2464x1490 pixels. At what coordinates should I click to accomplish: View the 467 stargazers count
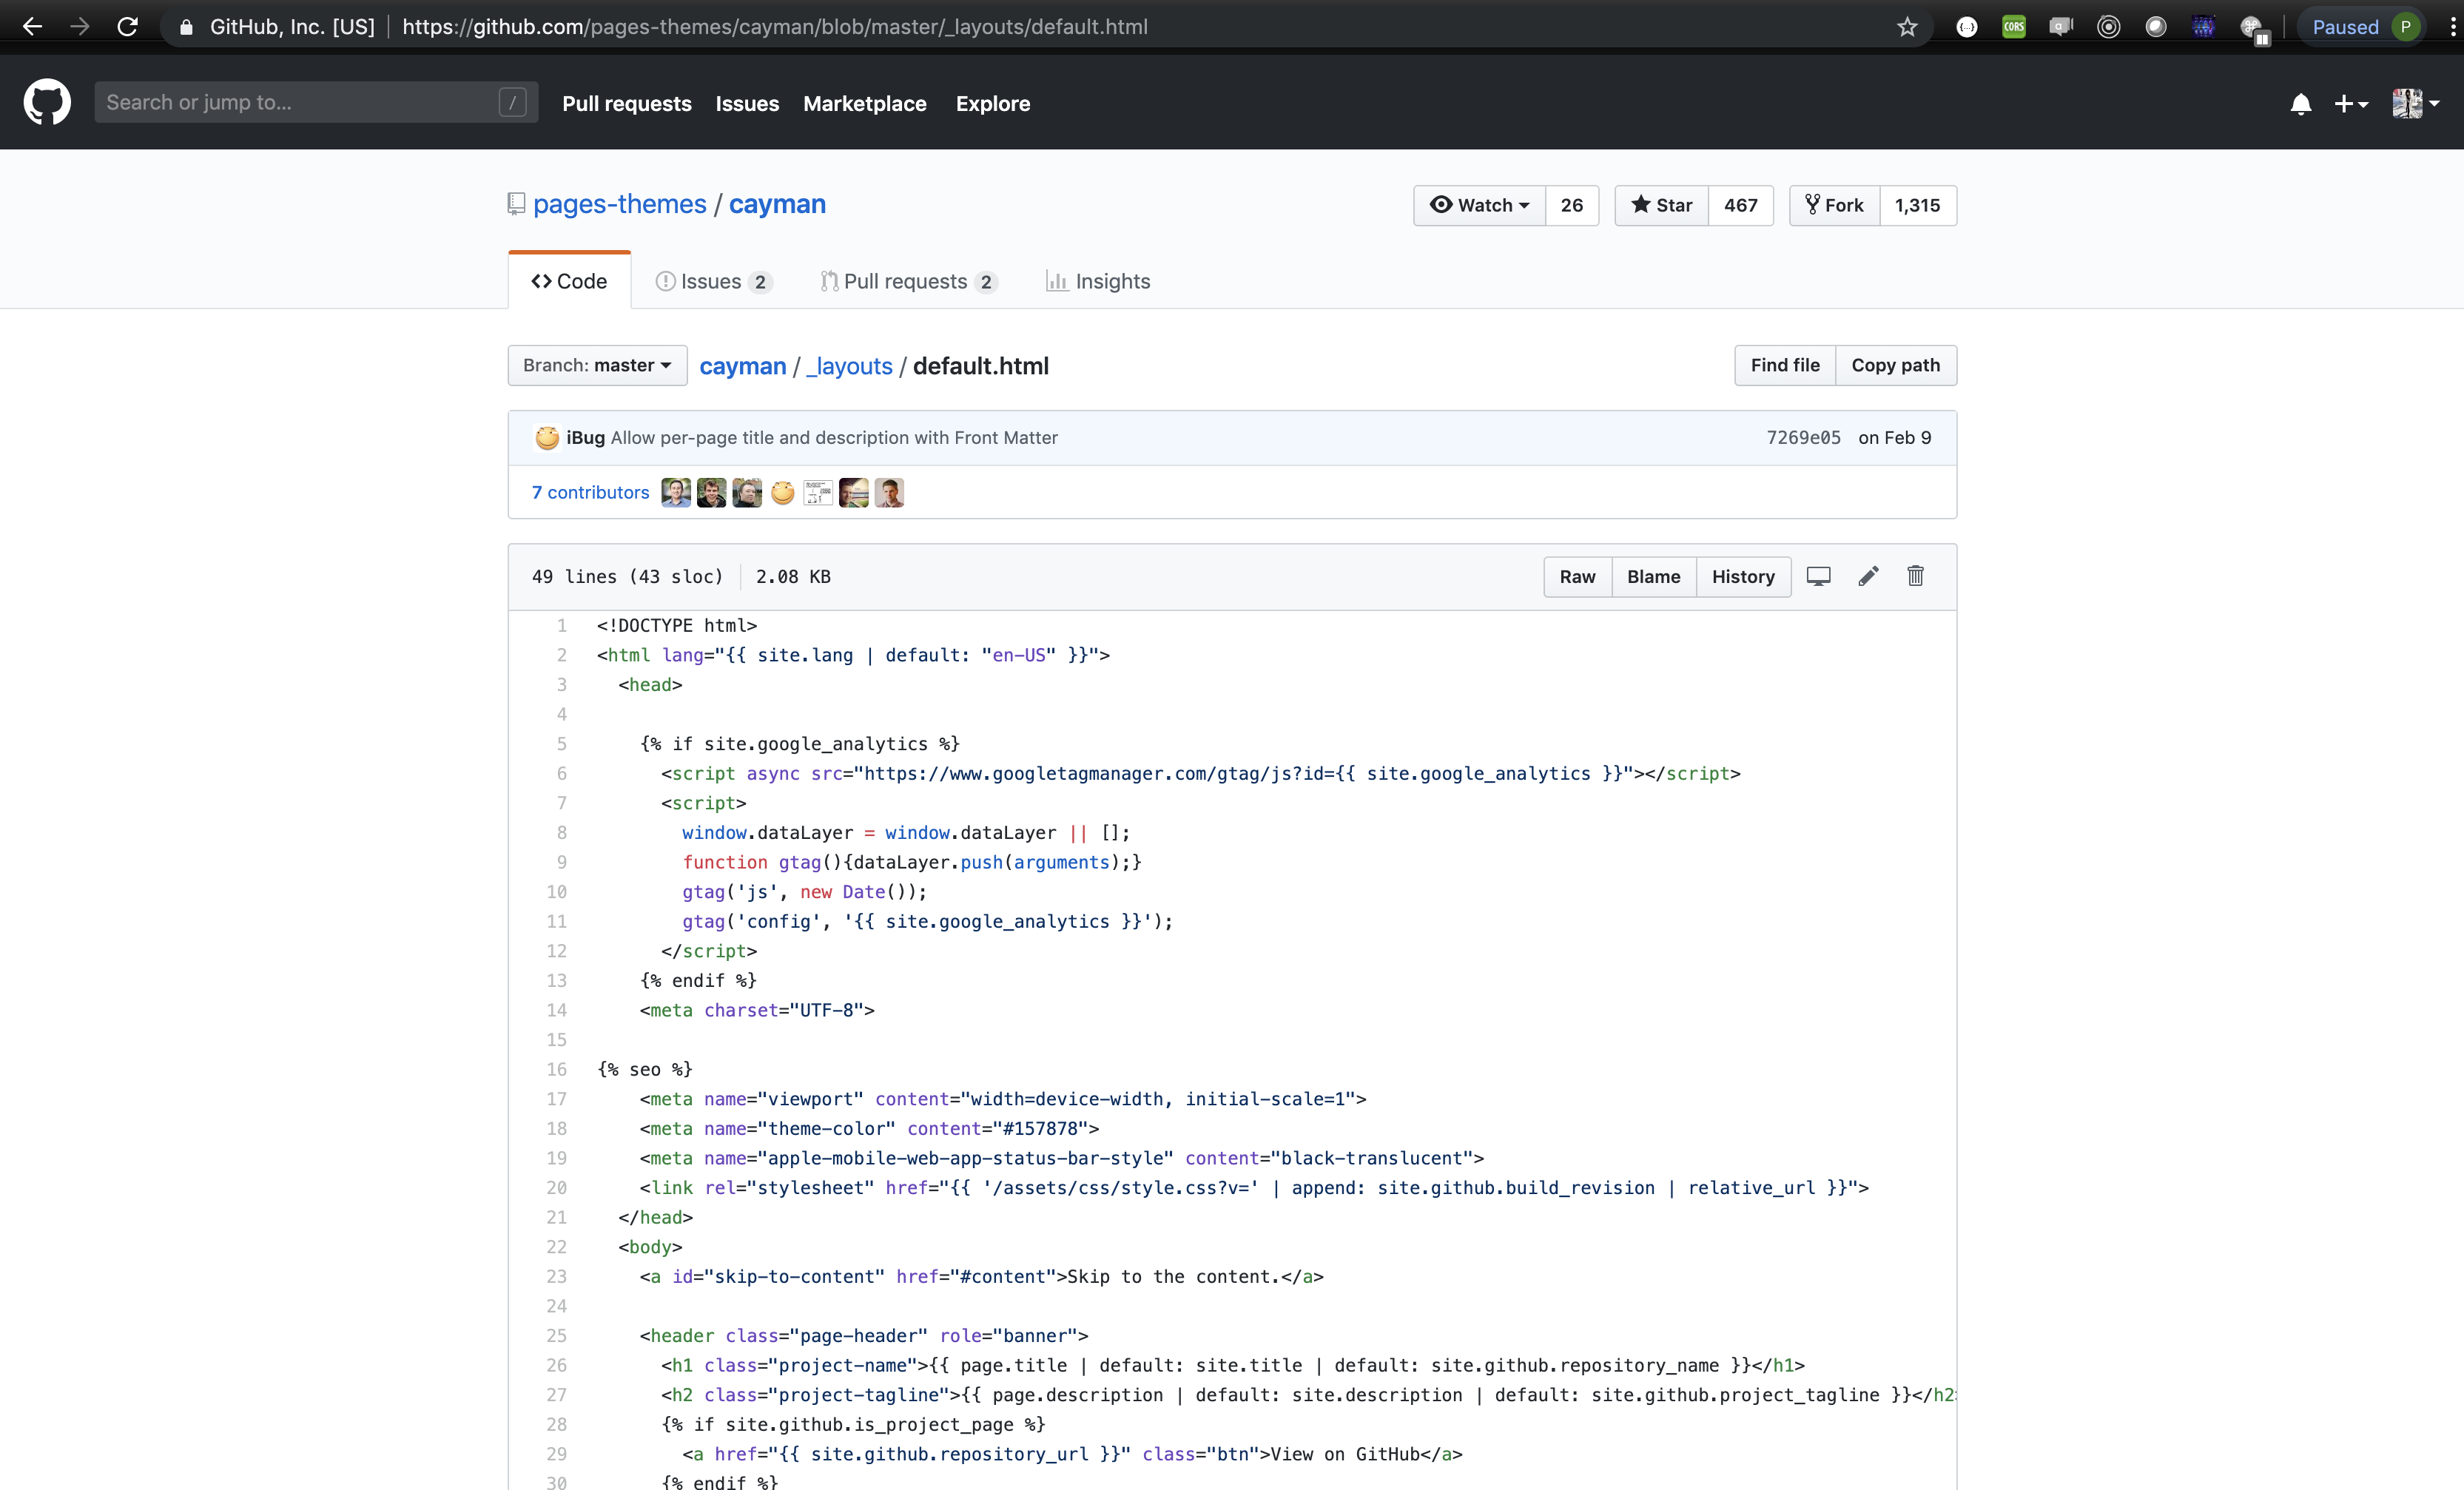point(1741,205)
